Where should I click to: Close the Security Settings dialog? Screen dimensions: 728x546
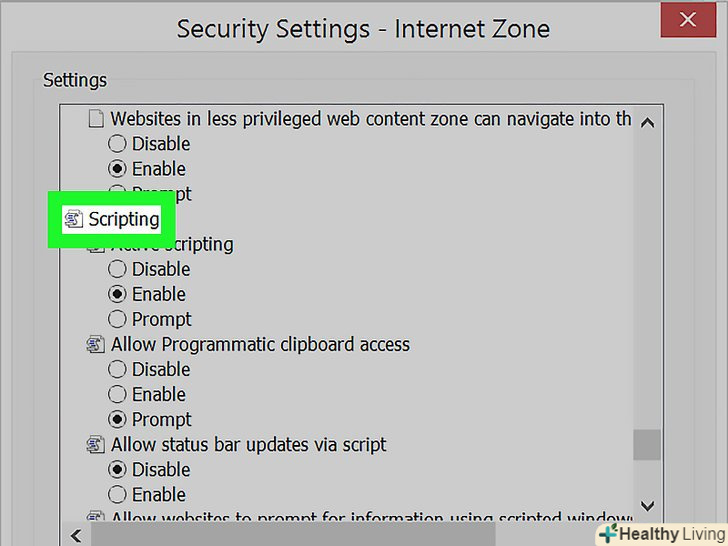[687, 19]
